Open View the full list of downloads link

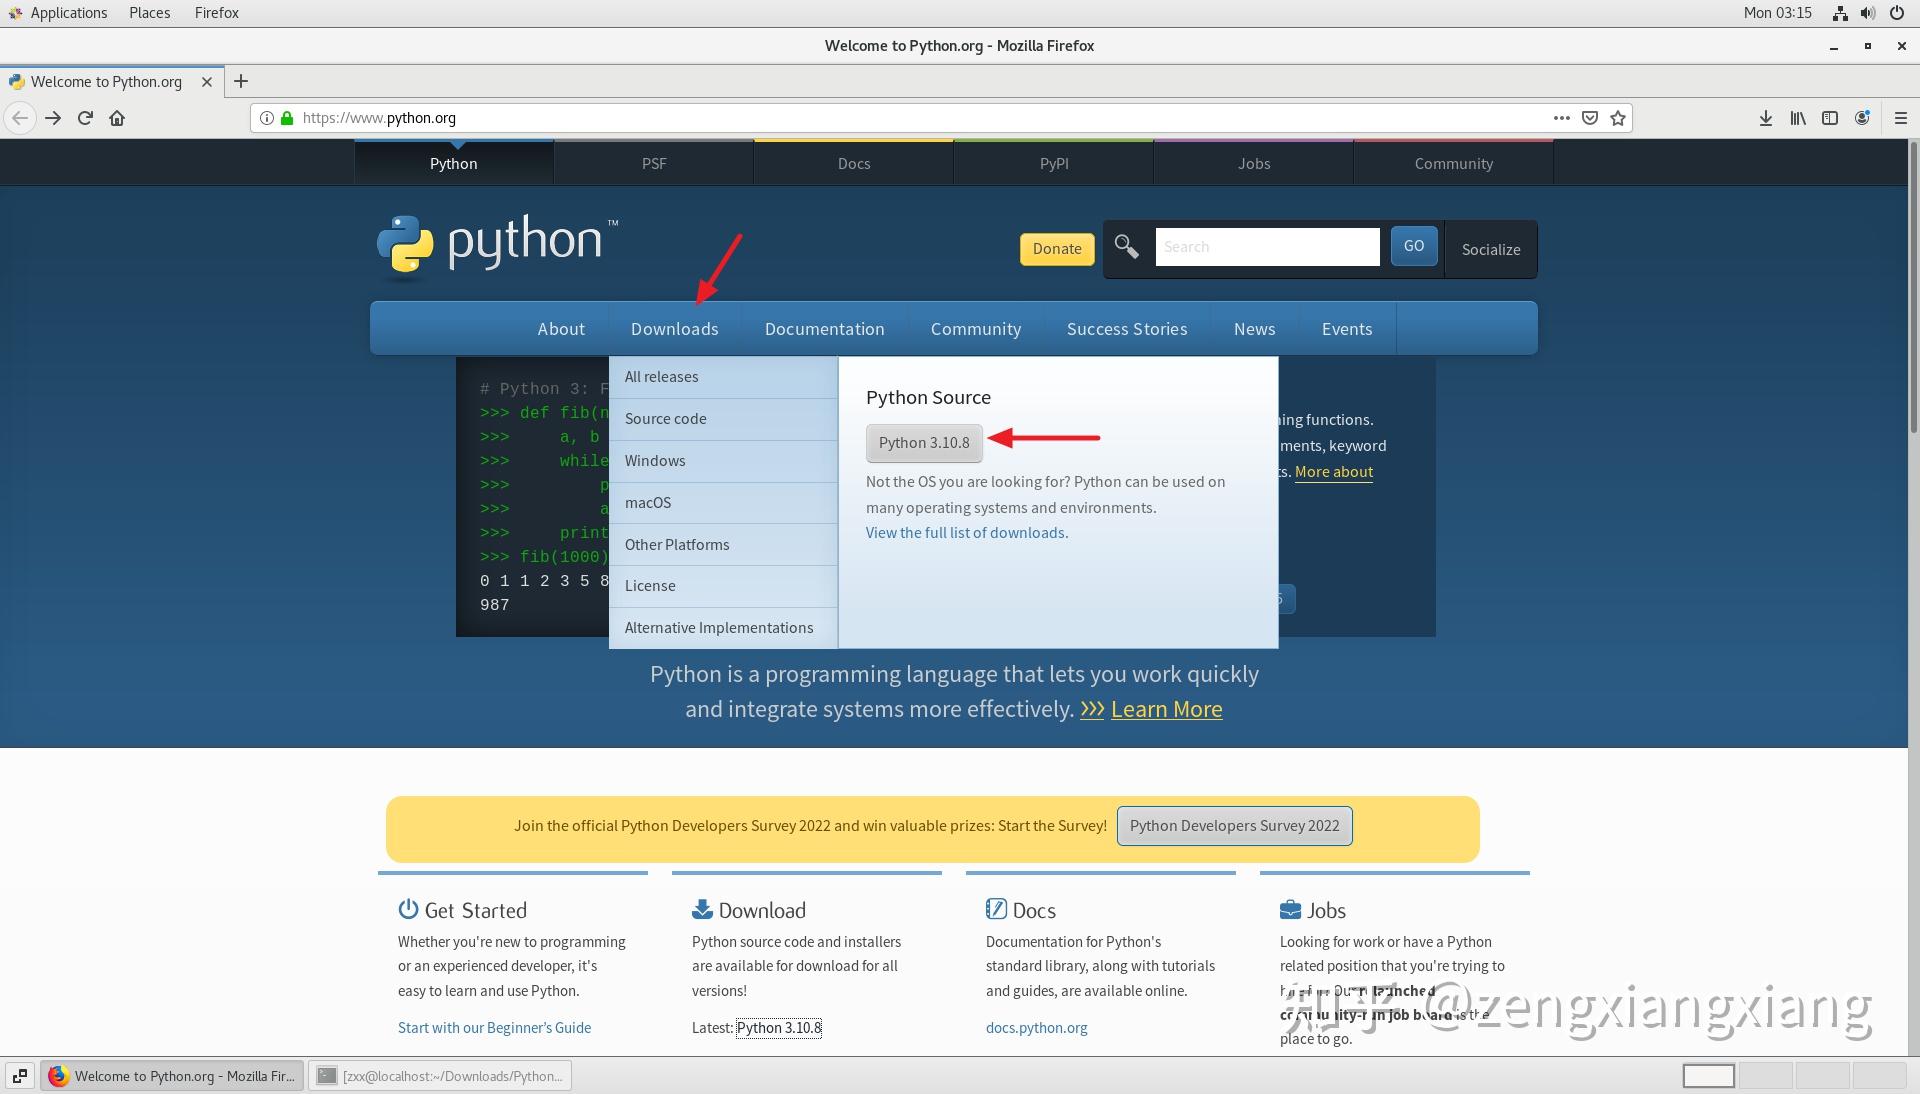967,533
